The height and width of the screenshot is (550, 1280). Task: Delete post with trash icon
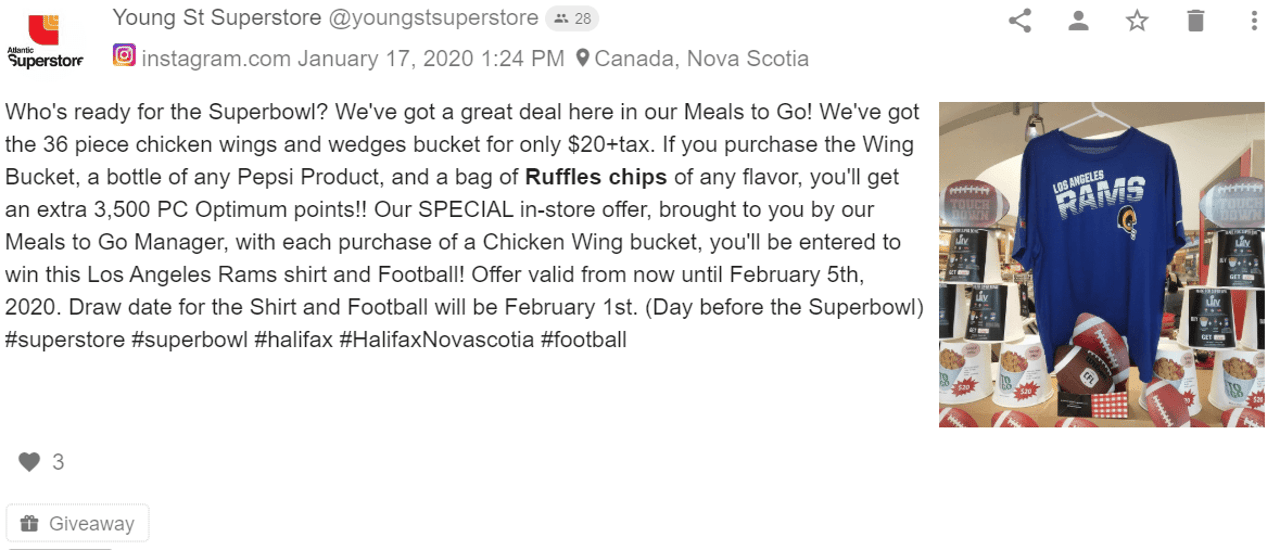[1196, 20]
